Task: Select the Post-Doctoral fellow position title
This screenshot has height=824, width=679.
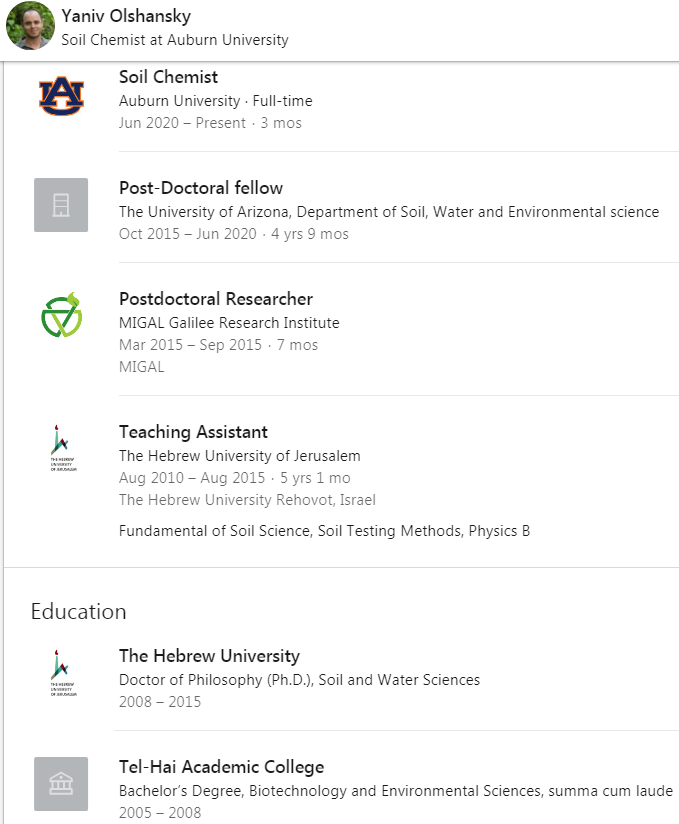Action: (200, 188)
